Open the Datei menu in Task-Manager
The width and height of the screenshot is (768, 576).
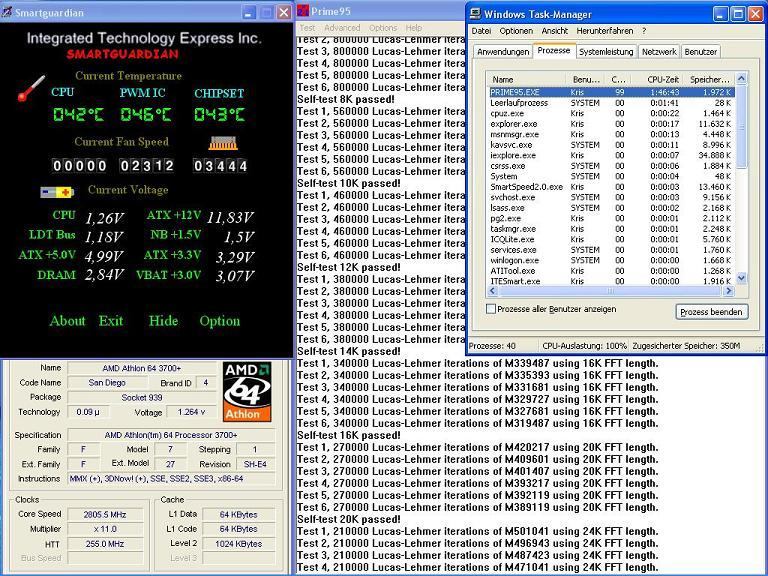point(481,31)
